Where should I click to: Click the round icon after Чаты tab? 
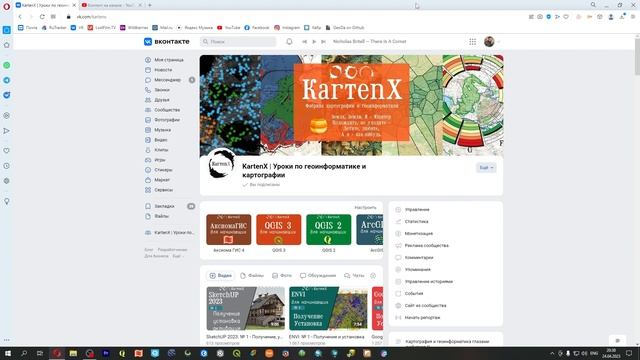(373, 276)
